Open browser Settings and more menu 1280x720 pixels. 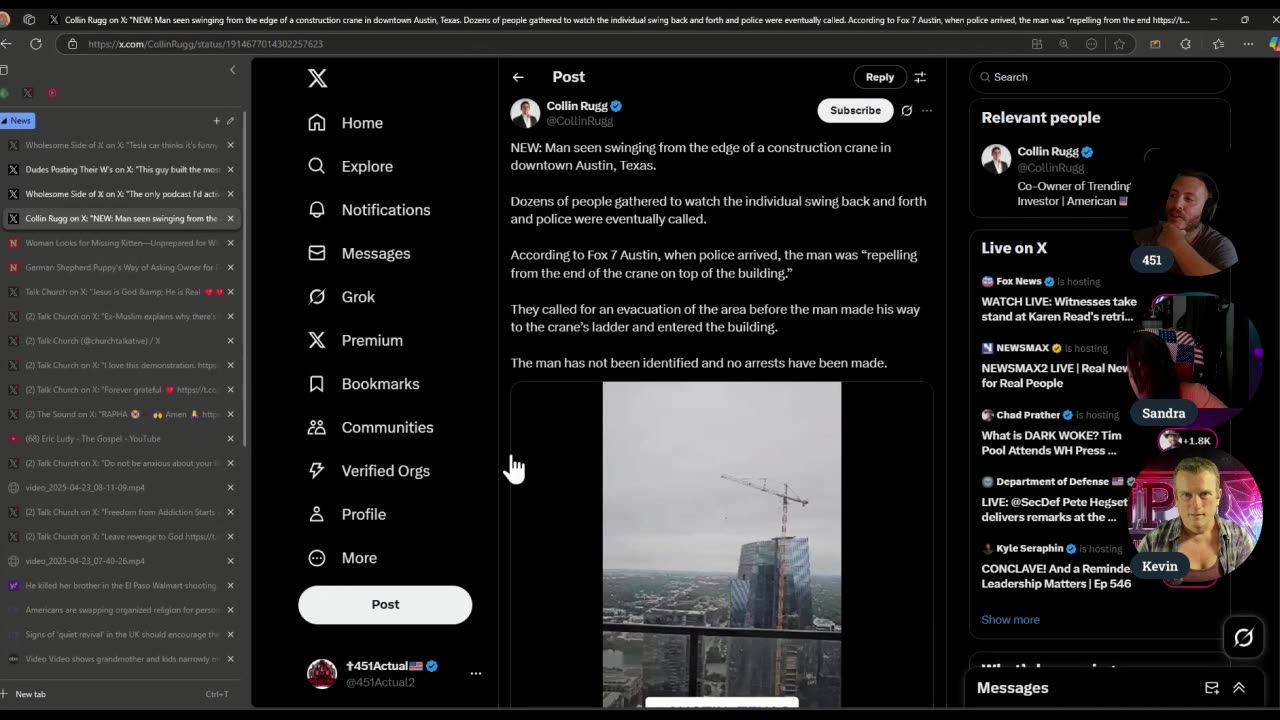click(x=1248, y=44)
